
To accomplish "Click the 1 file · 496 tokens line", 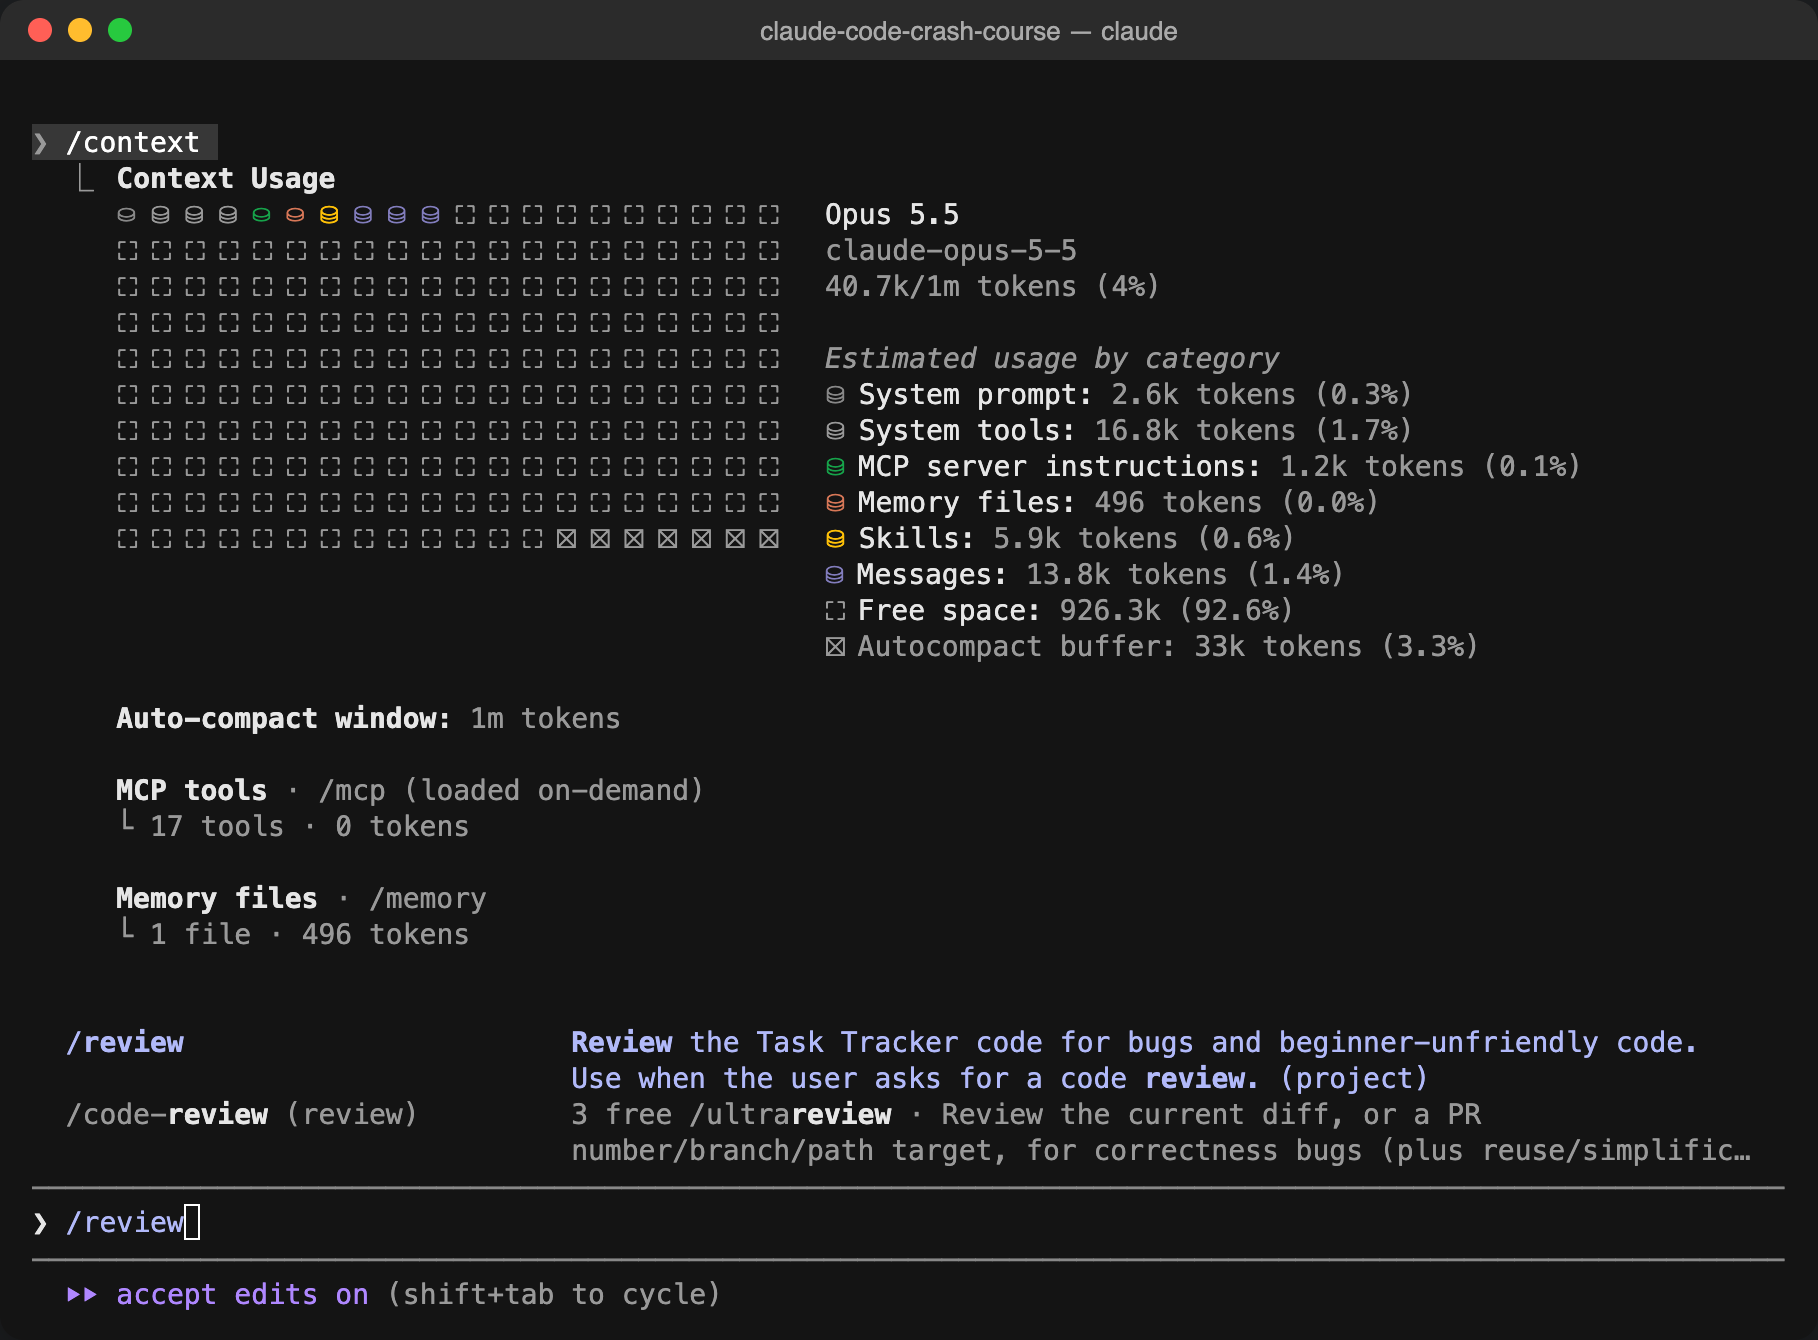I will click(309, 934).
